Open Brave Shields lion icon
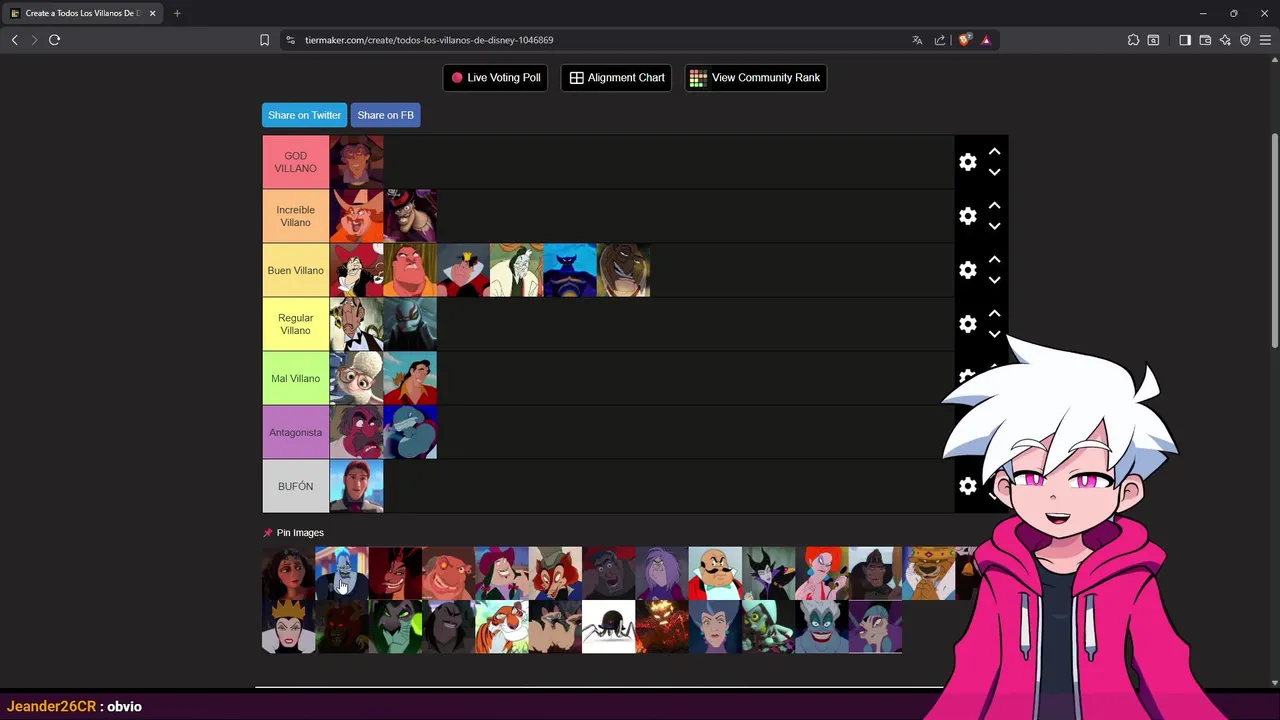The height and width of the screenshot is (720, 1280). point(964,40)
